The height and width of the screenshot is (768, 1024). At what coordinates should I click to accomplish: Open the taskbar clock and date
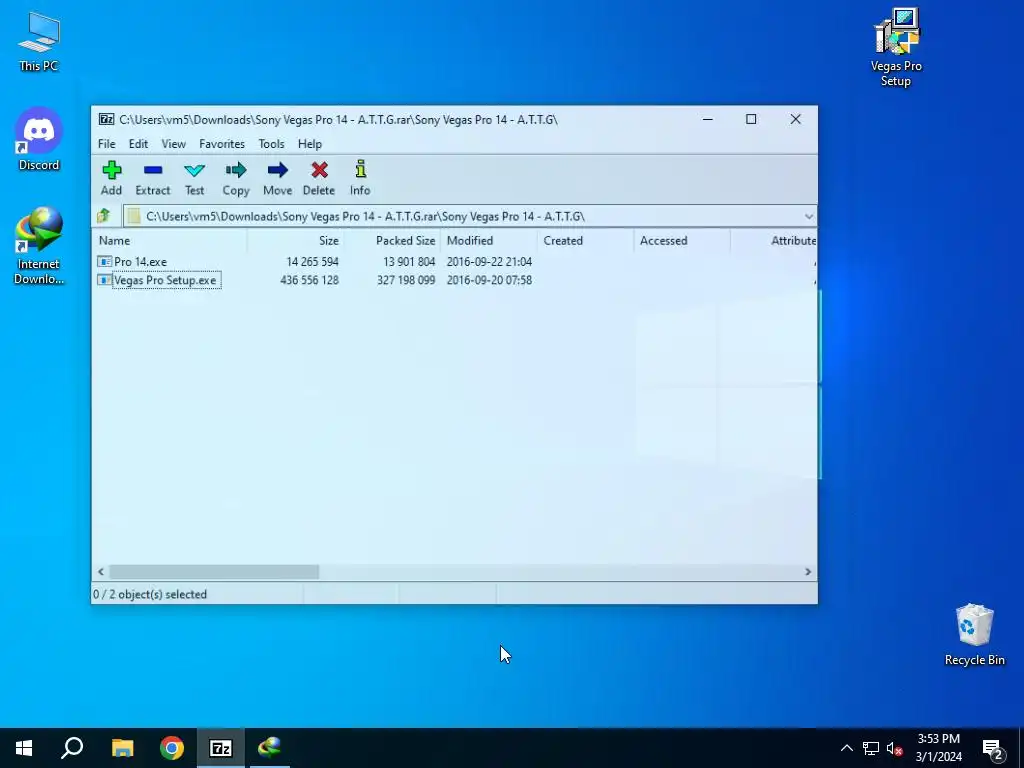[938, 748]
